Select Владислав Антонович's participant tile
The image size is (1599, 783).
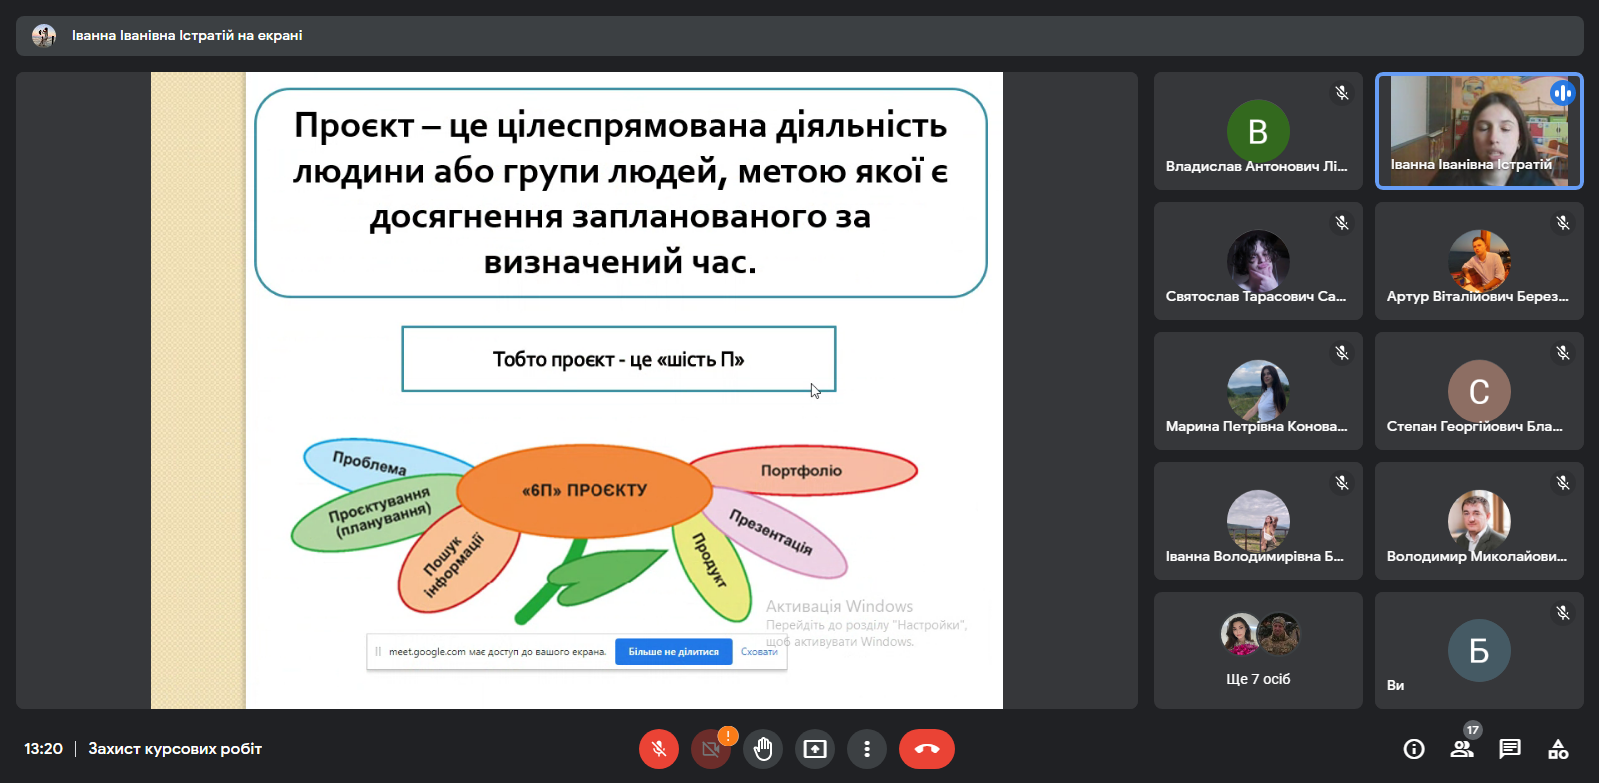pyautogui.click(x=1258, y=130)
